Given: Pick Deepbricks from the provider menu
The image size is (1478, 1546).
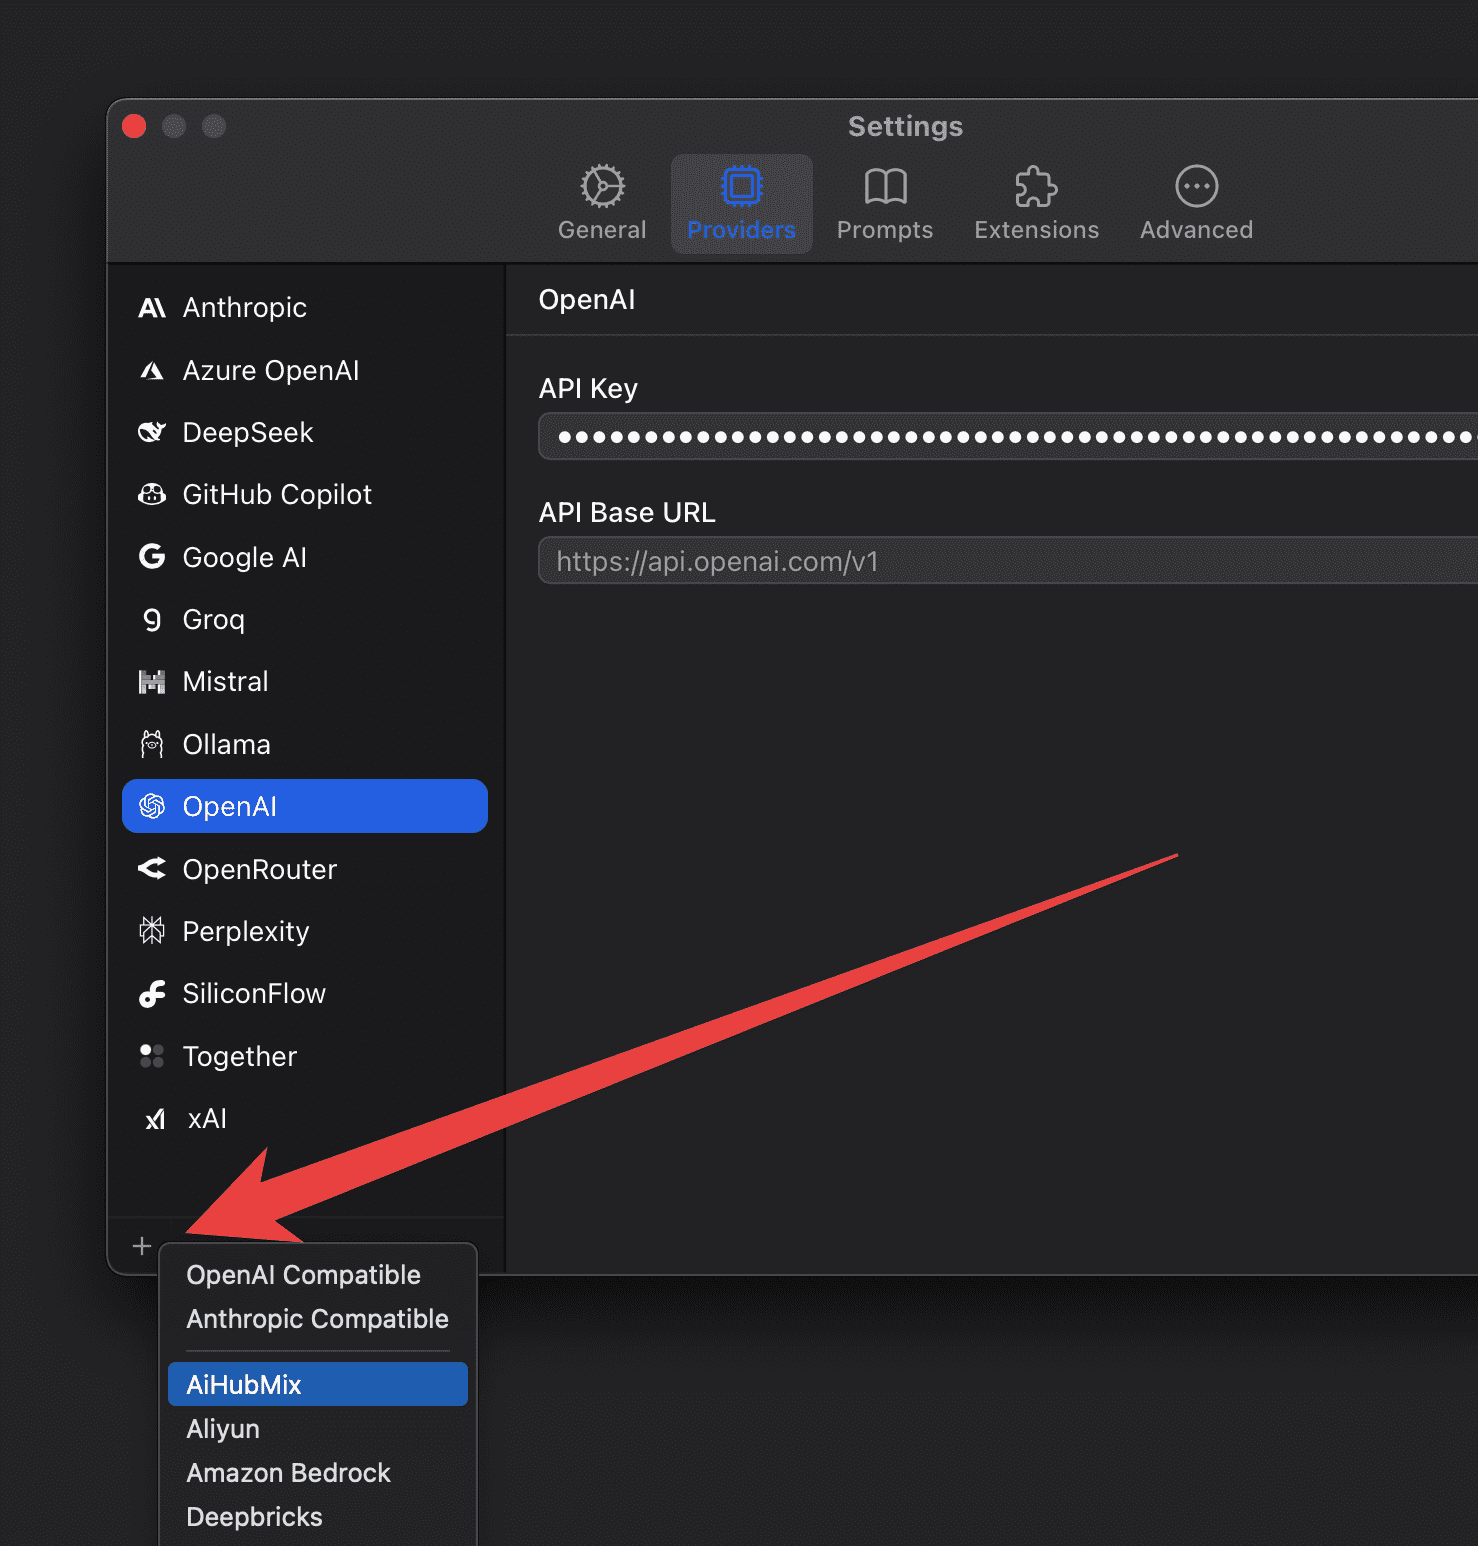Looking at the screenshot, I should tap(318, 1517).
